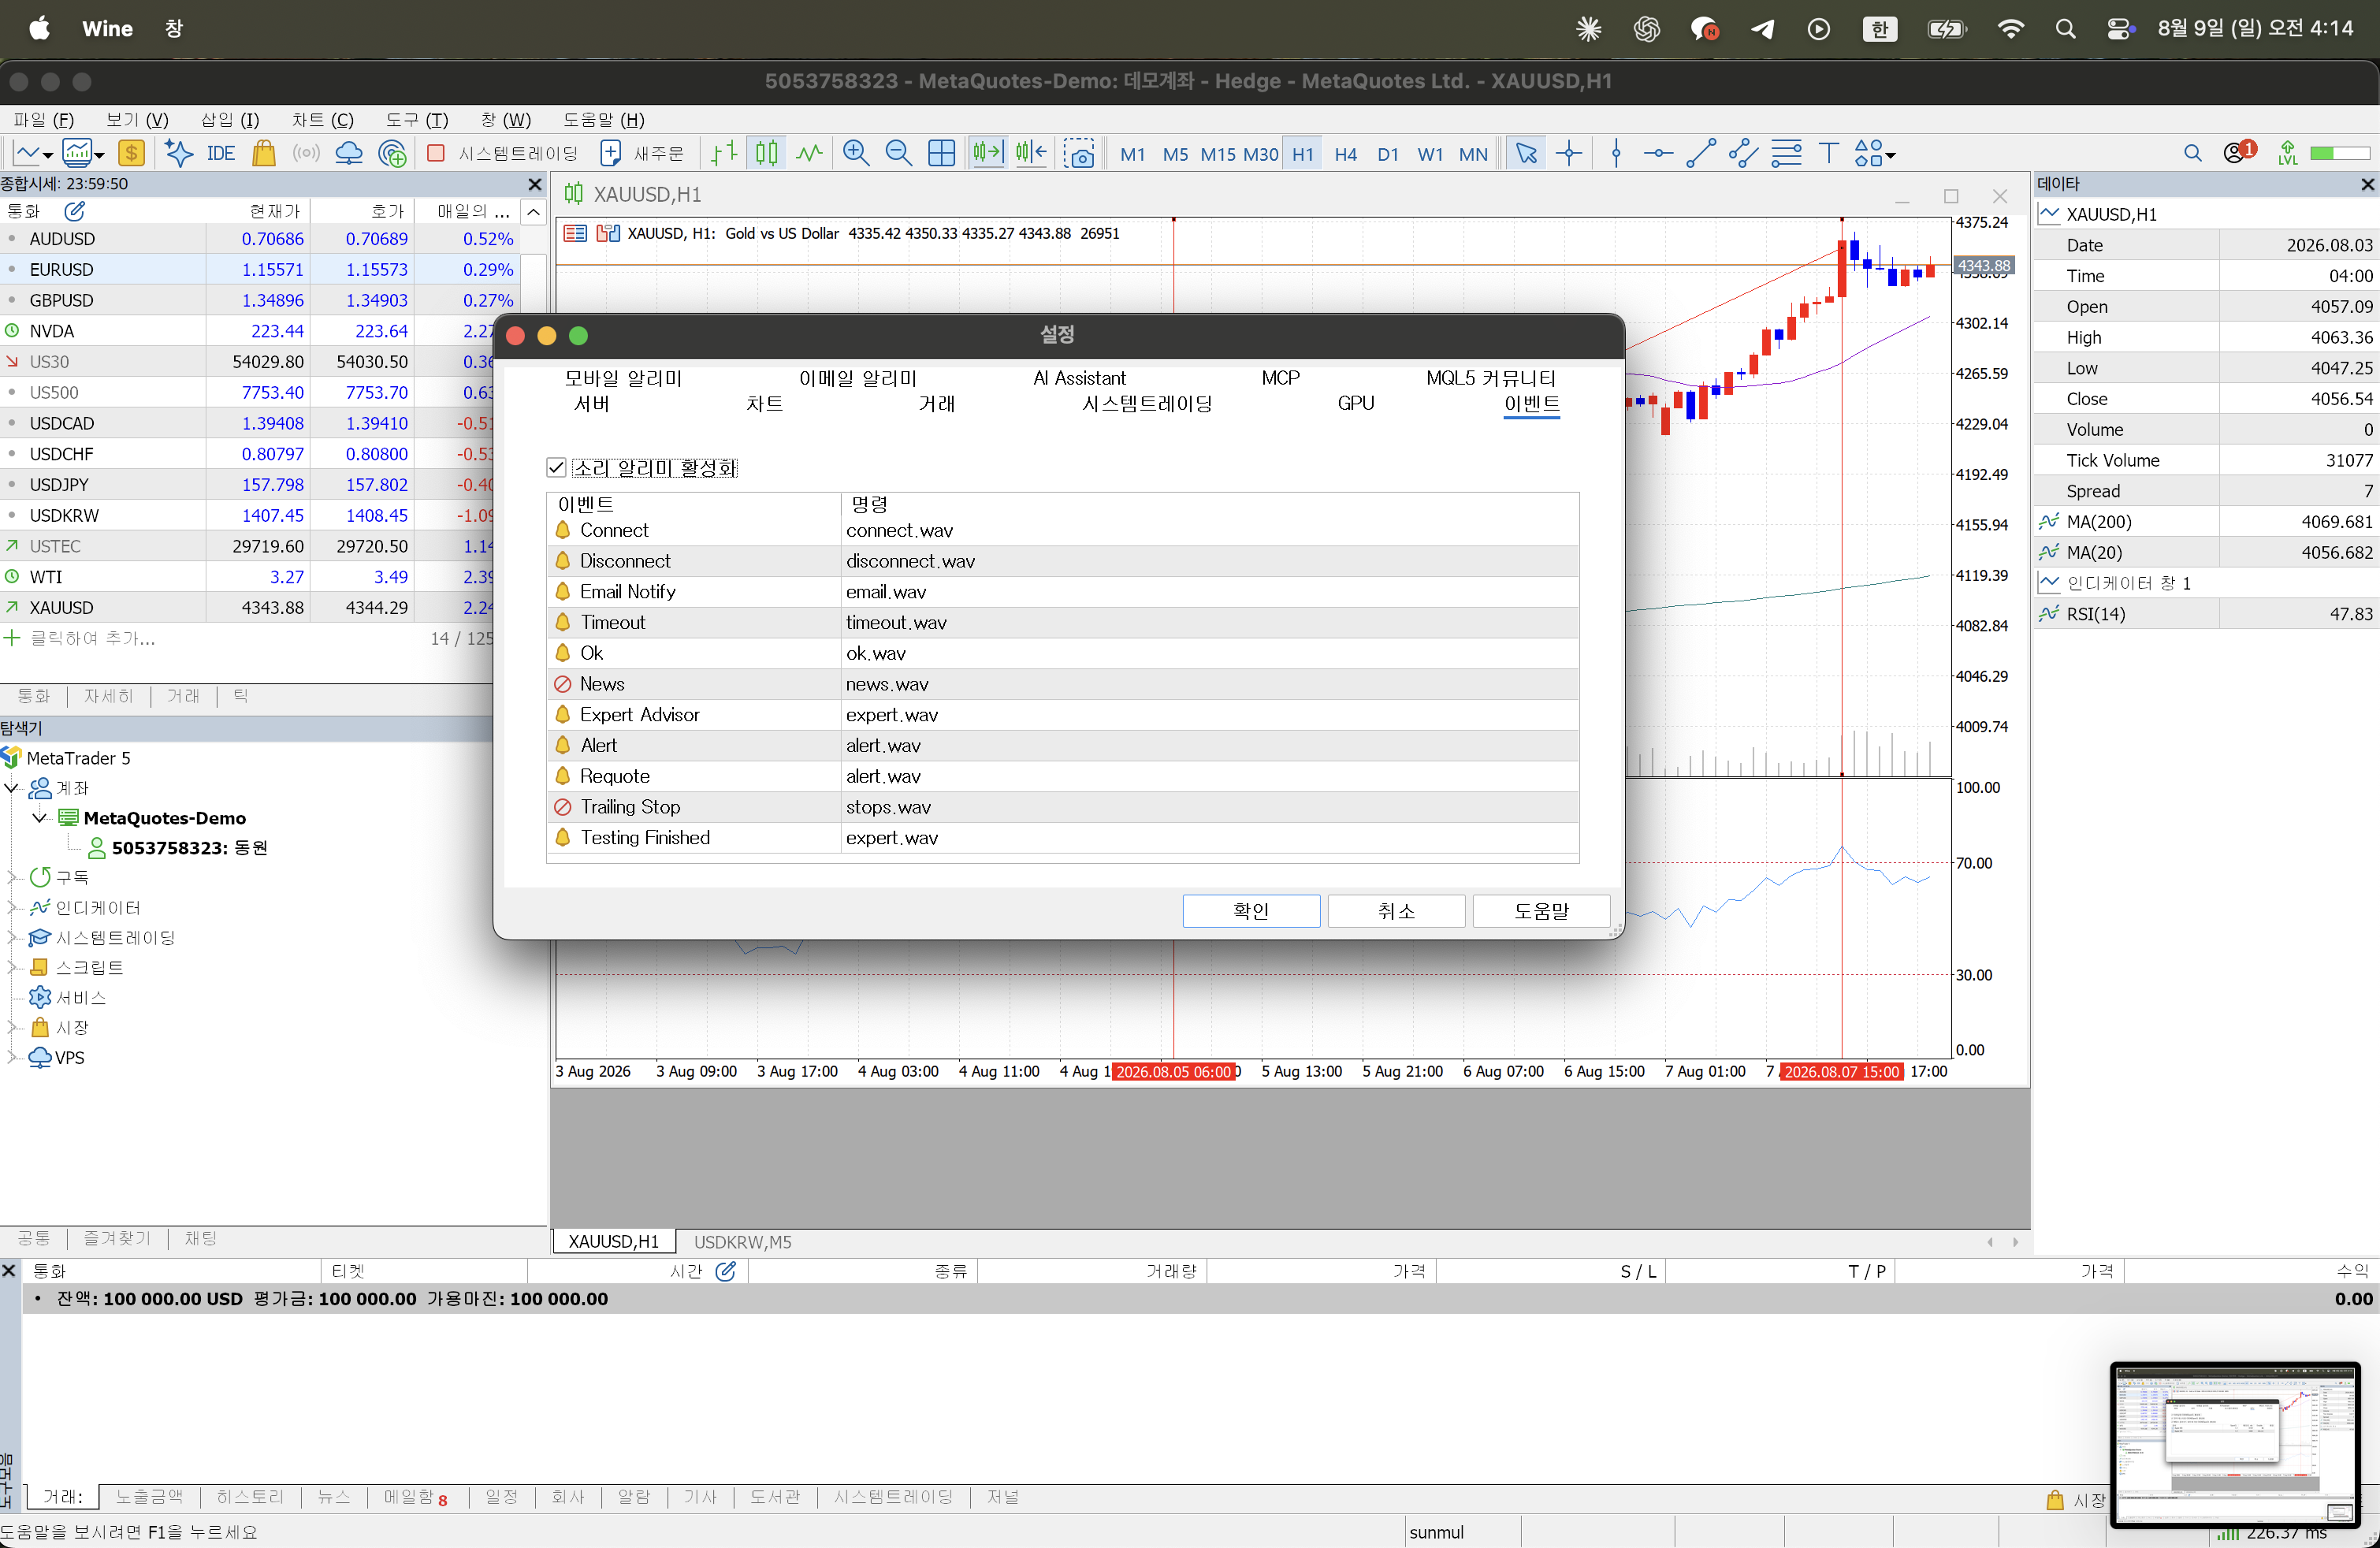Open macOS Spotlight search

point(2065,29)
